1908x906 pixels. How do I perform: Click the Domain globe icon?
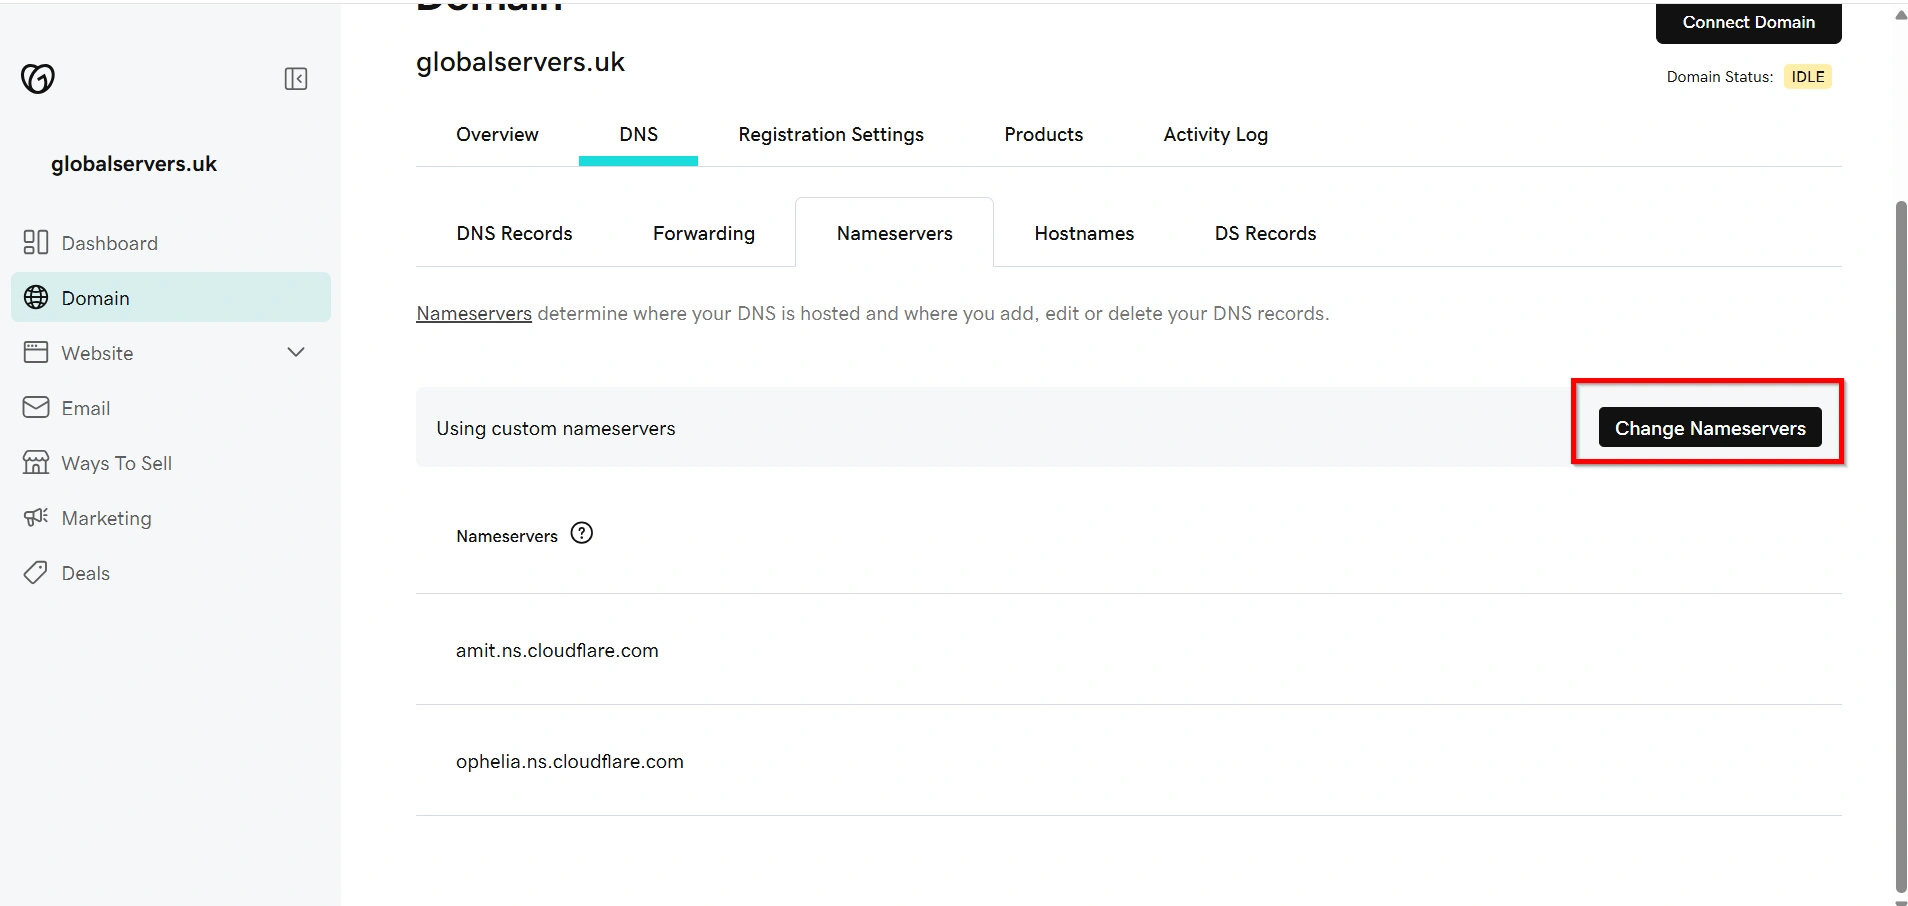tap(36, 297)
